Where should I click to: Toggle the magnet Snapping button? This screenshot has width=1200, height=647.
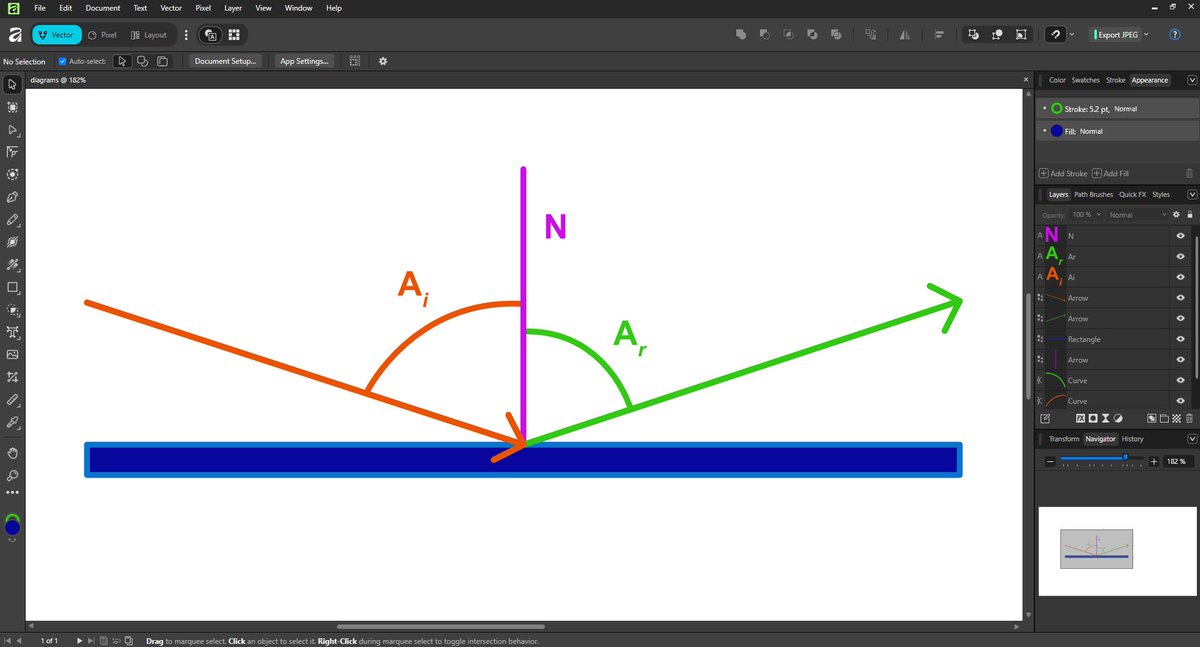1054,34
